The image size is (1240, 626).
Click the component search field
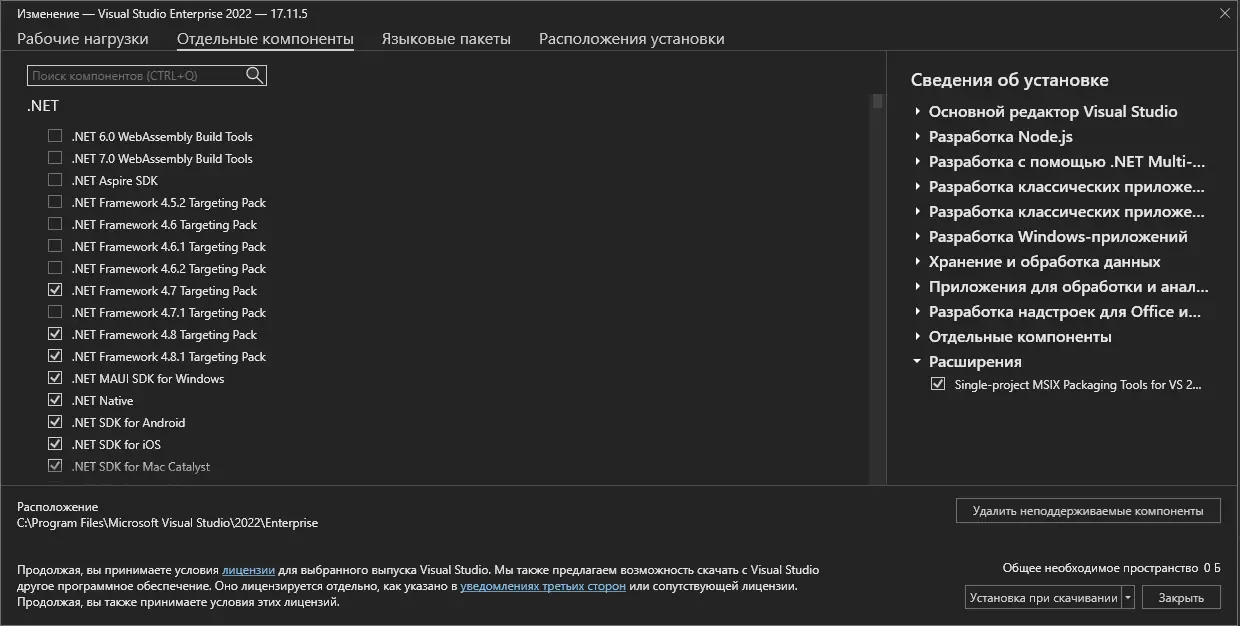[135, 75]
